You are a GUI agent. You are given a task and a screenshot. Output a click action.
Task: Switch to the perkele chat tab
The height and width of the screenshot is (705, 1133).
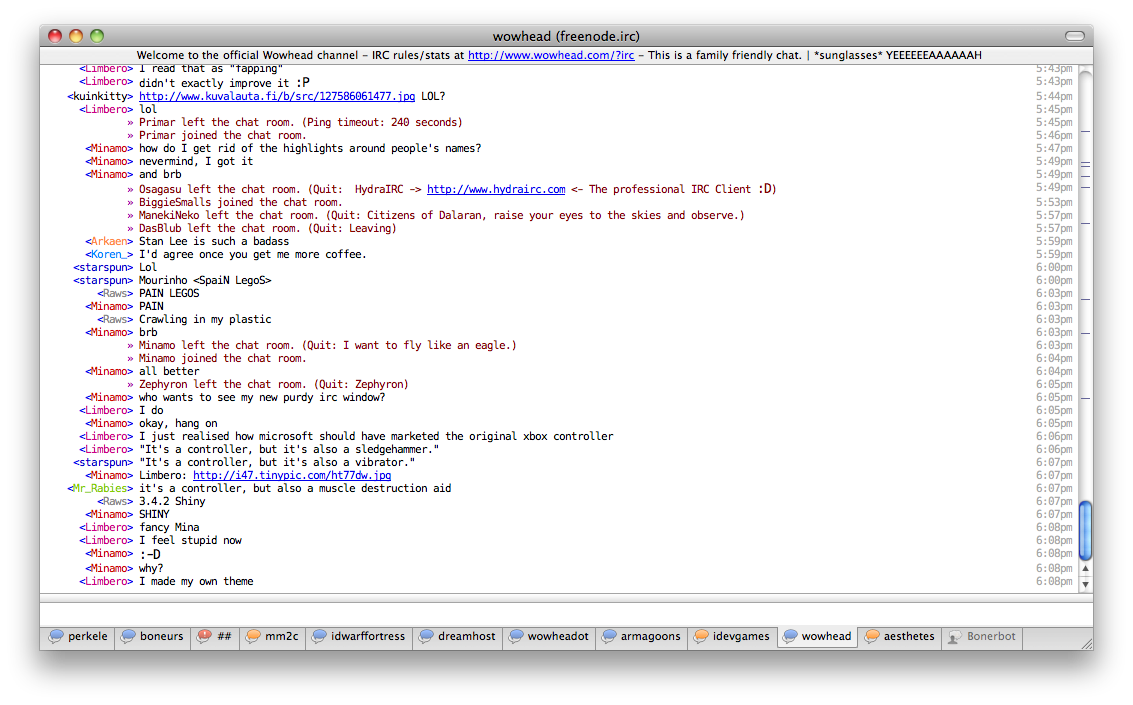pyautogui.click(x=78, y=636)
